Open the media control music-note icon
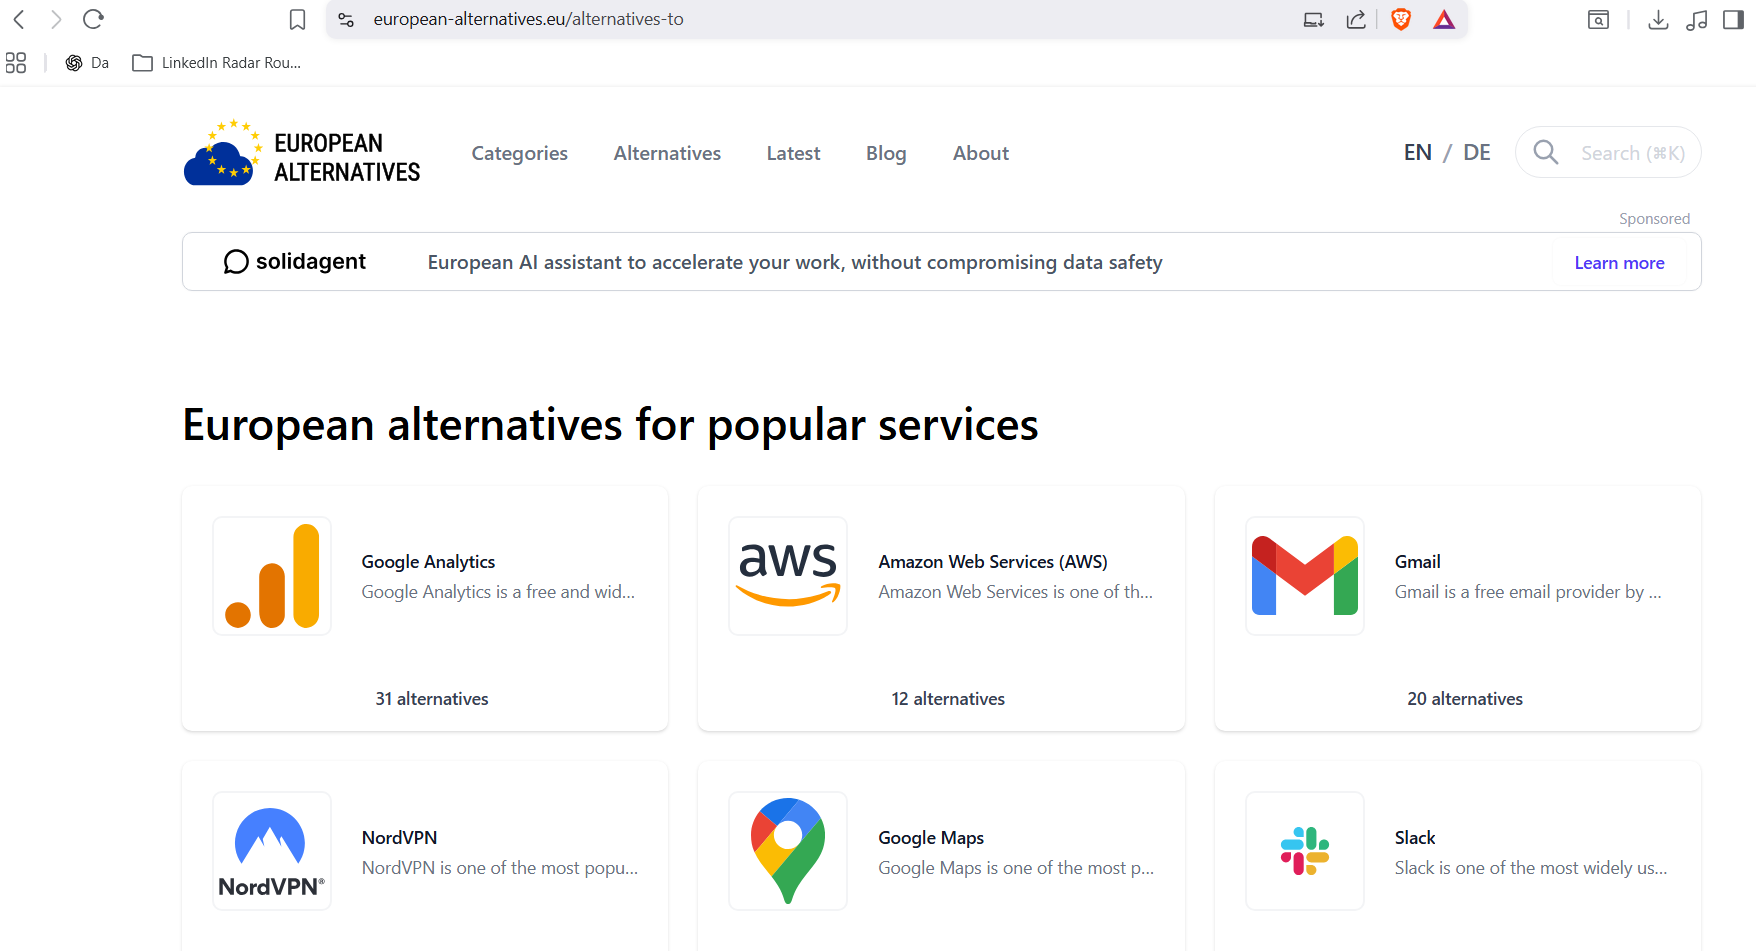Screen dimensions: 1756x951 click(x=1697, y=20)
